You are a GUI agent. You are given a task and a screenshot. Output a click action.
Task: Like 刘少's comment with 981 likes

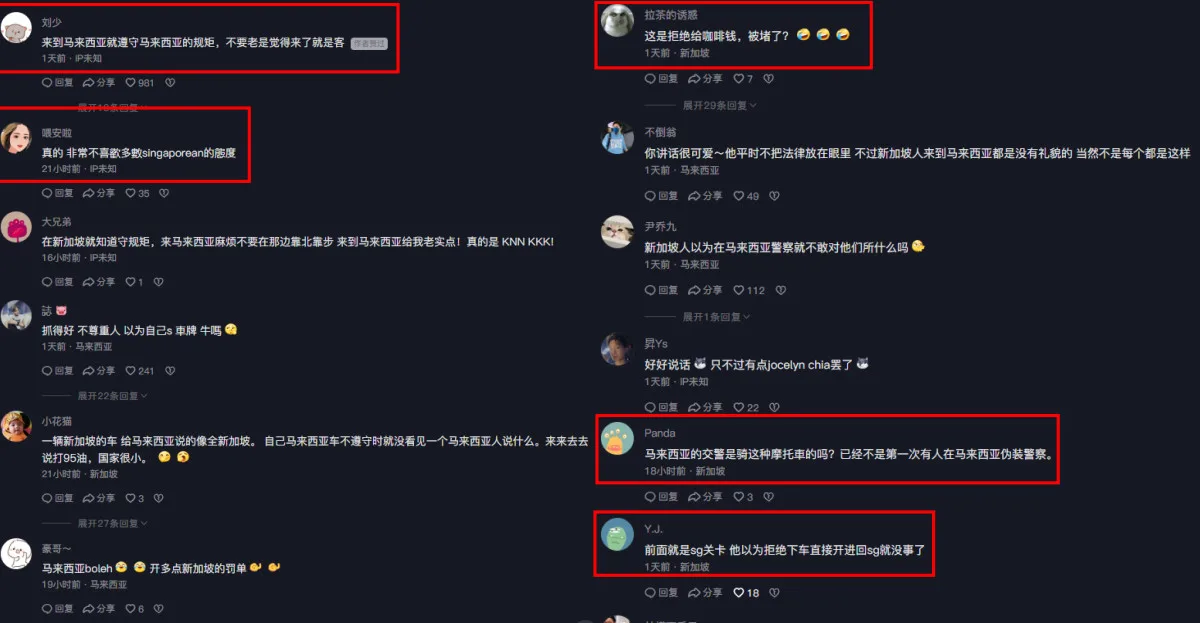point(140,82)
